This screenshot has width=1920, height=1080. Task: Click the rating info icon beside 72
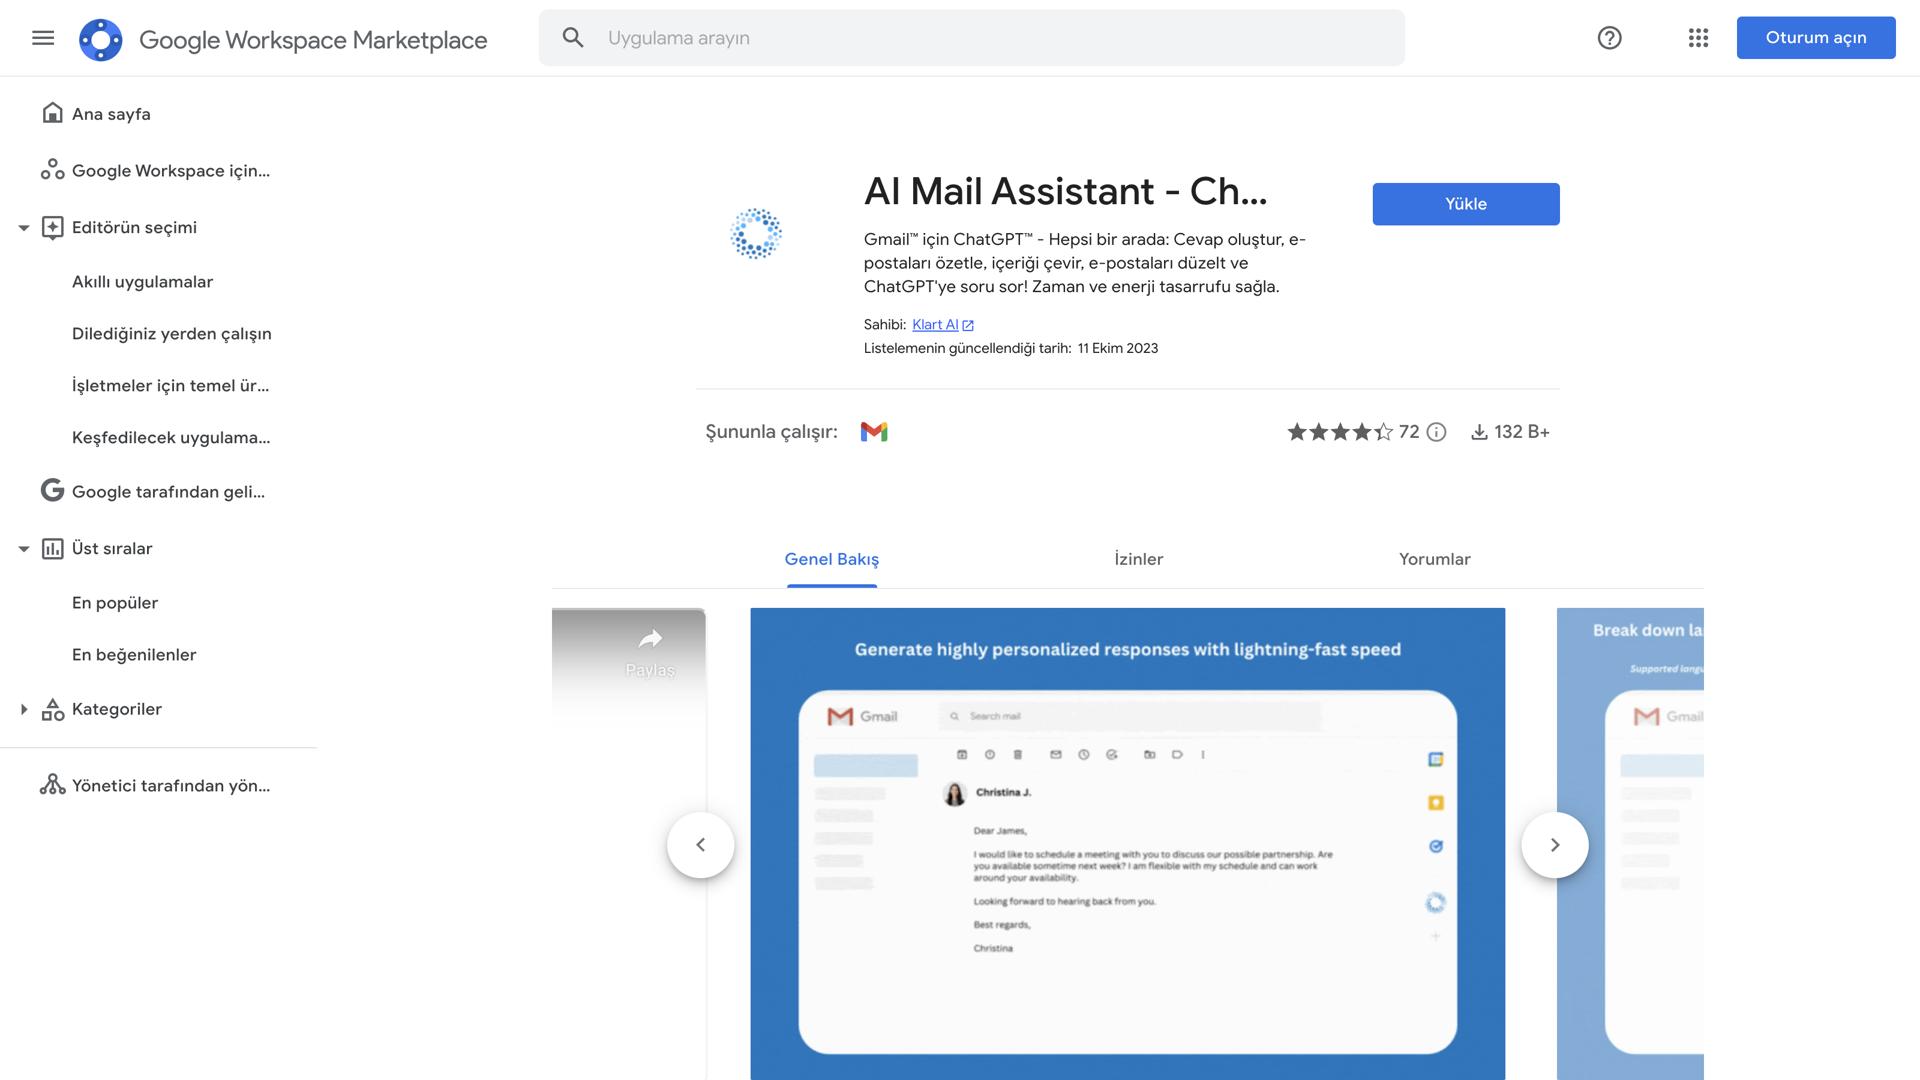click(1436, 432)
